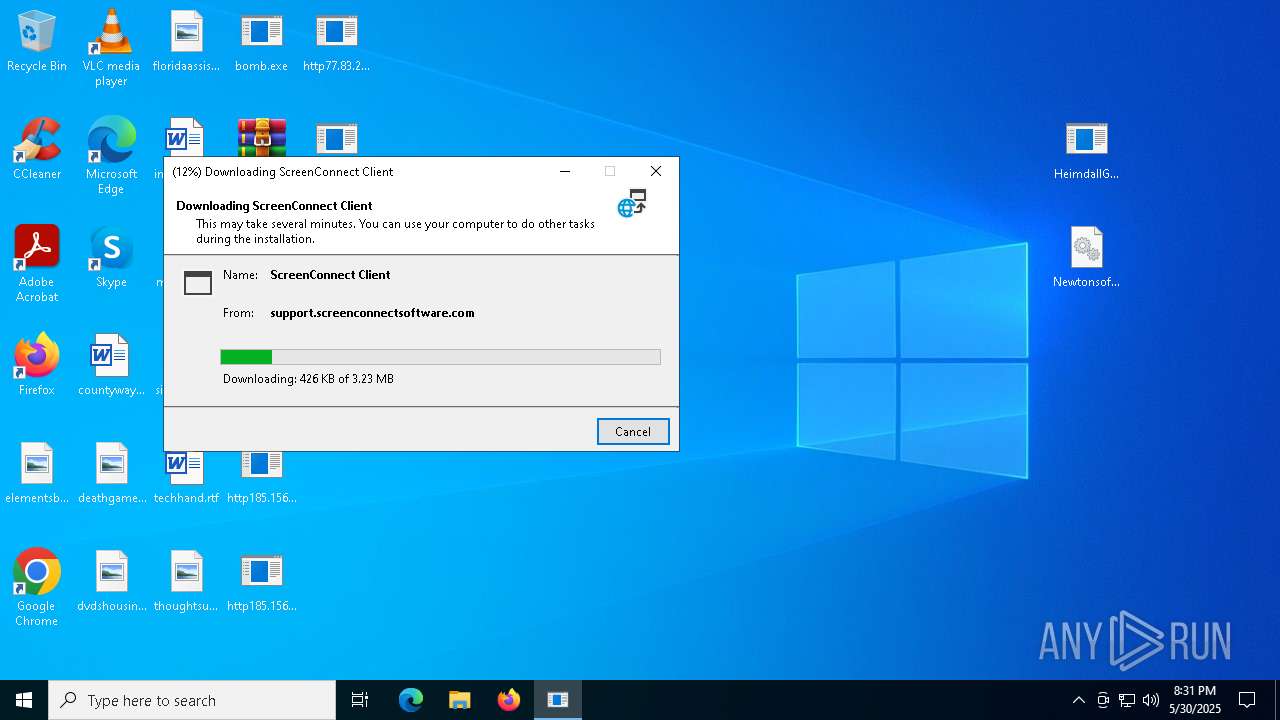Viewport: 1280px width, 720px height.
Task: Select the floridaassis... image file
Action: tap(186, 42)
